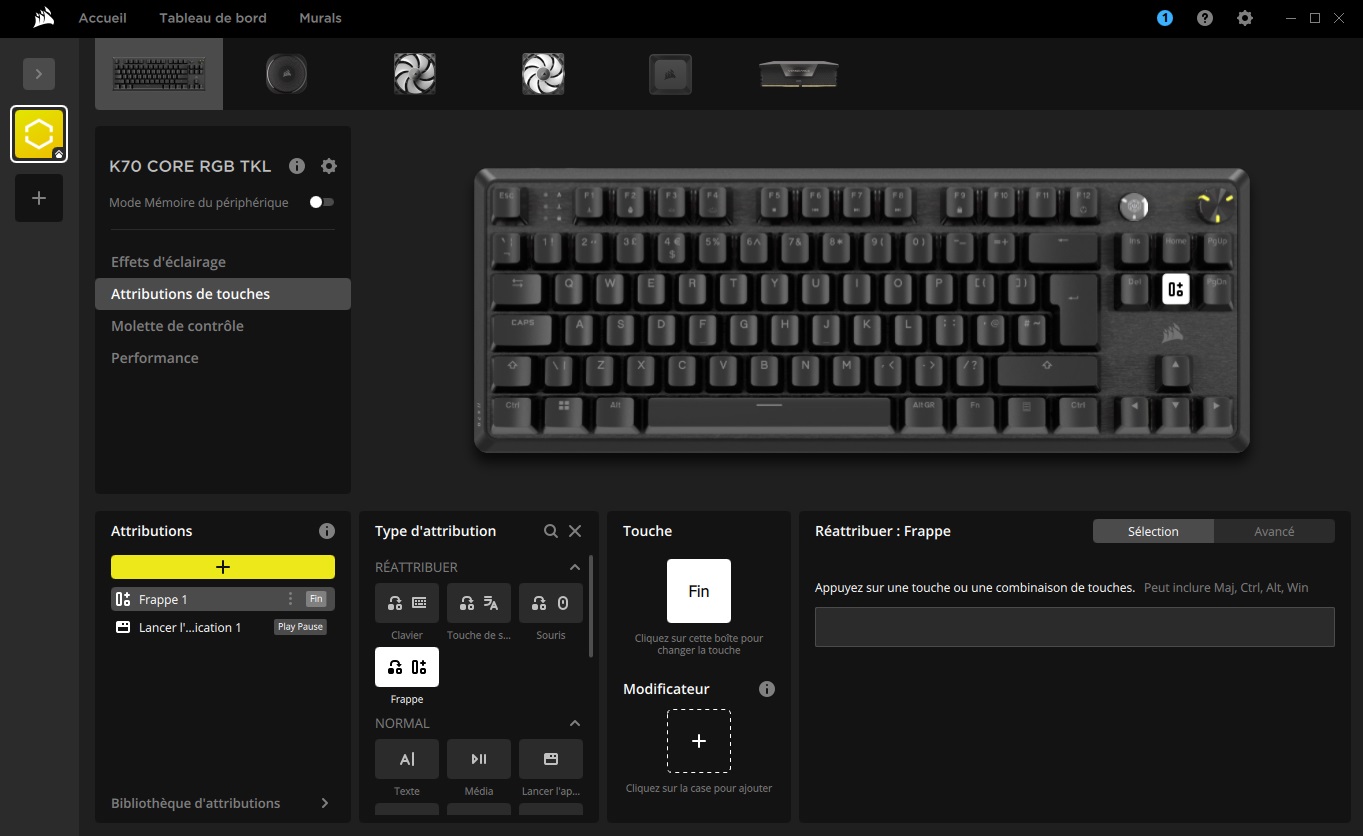Image resolution: width=1363 pixels, height=836 pixels.
Task: Show K70 CORE device info icon
Action: pyautogui.click(x=296, y=166)
